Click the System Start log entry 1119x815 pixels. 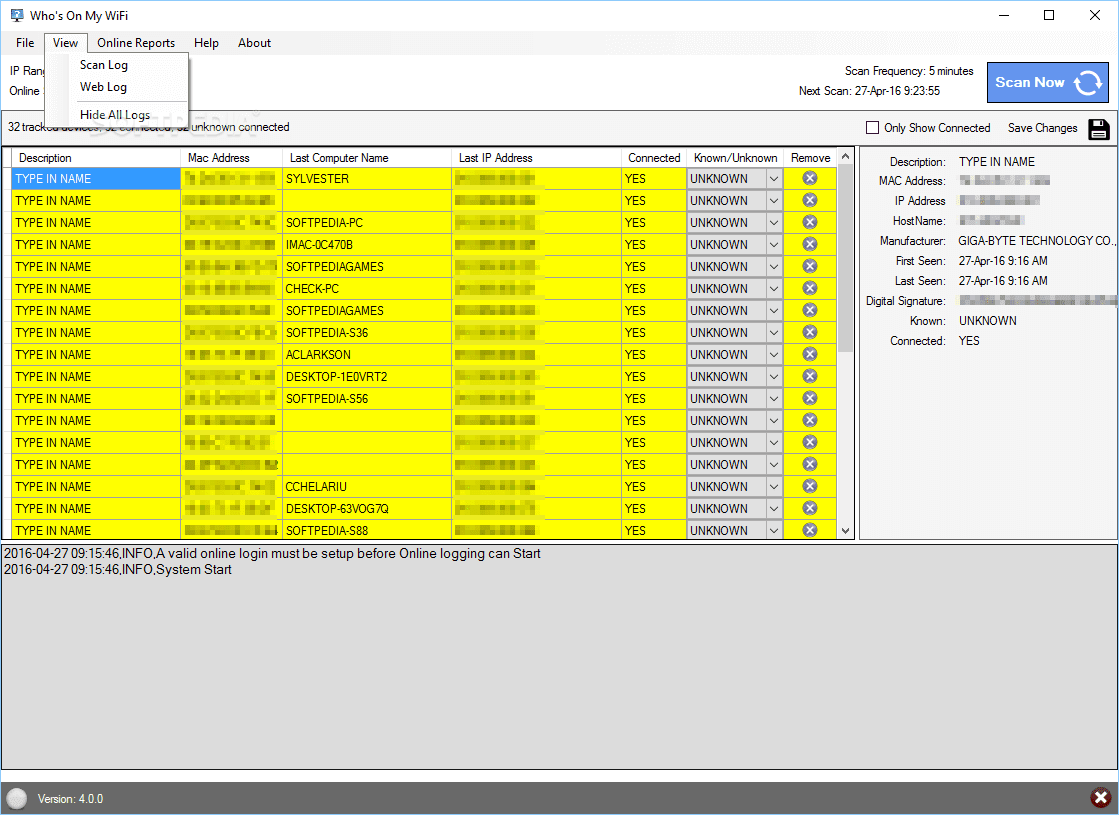[x=118, y=570]
